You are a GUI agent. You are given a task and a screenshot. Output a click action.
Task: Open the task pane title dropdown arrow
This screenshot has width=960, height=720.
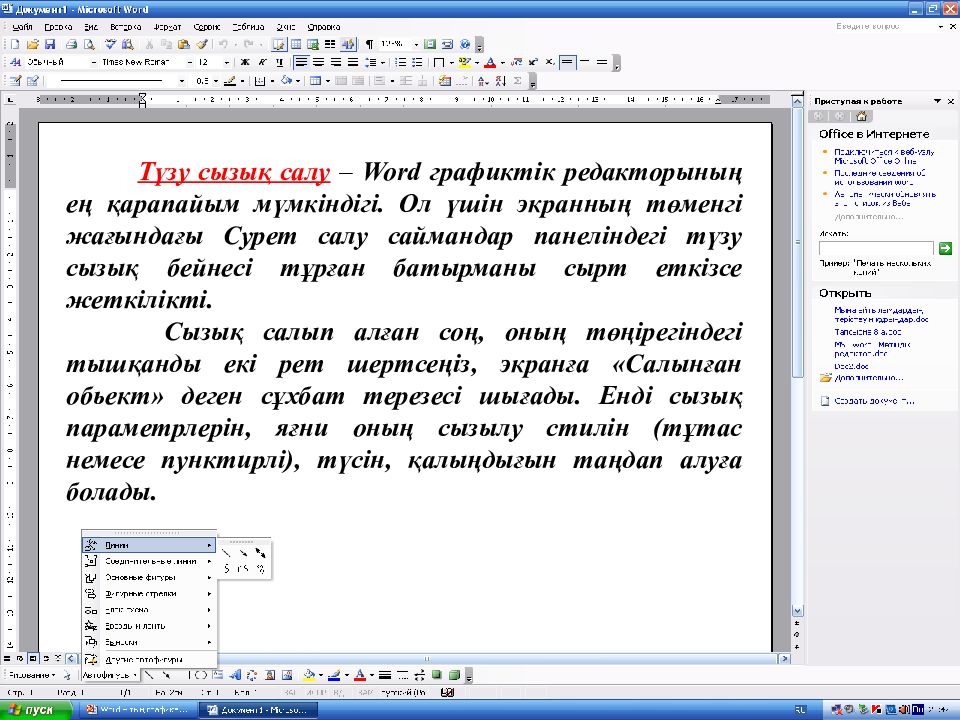937,101
